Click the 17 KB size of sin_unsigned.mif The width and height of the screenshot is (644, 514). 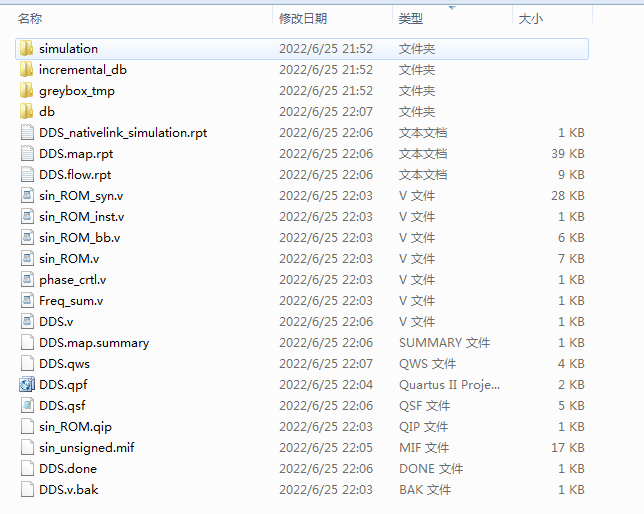coord(568,447)
